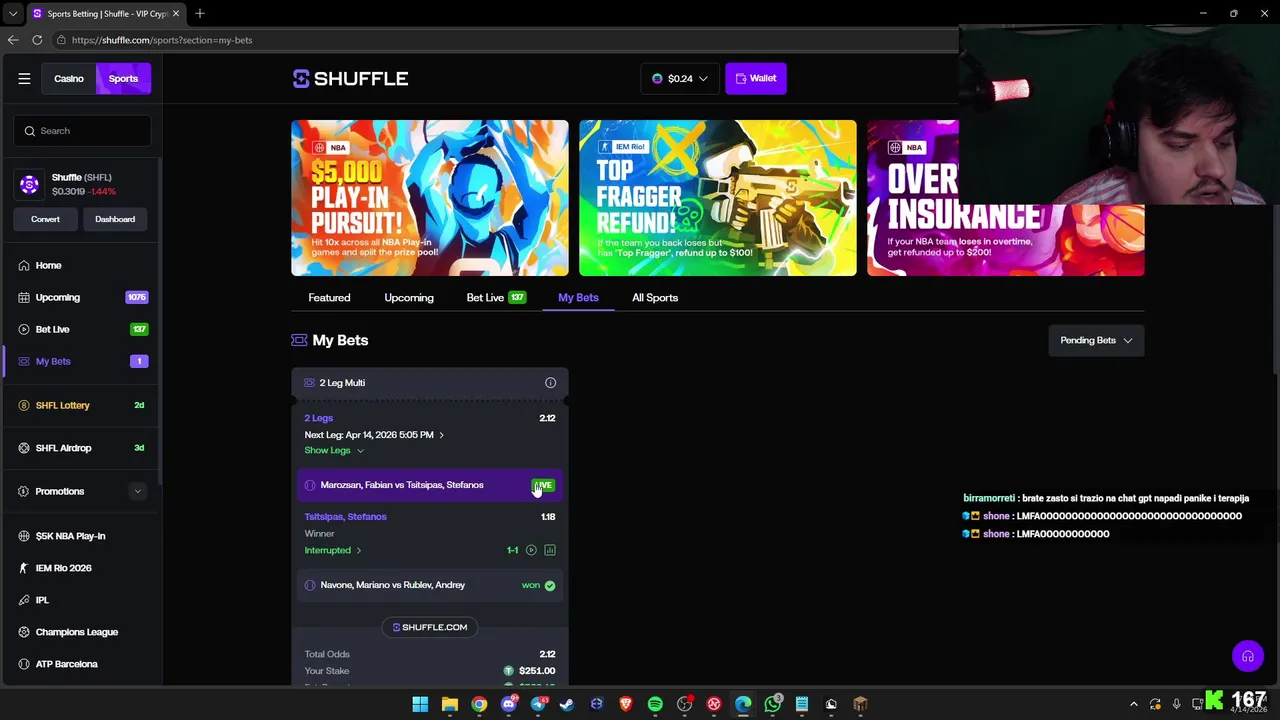Expand Next Leg date arrow
This screenshot has width=1280, height=720.
click(441, 435)
